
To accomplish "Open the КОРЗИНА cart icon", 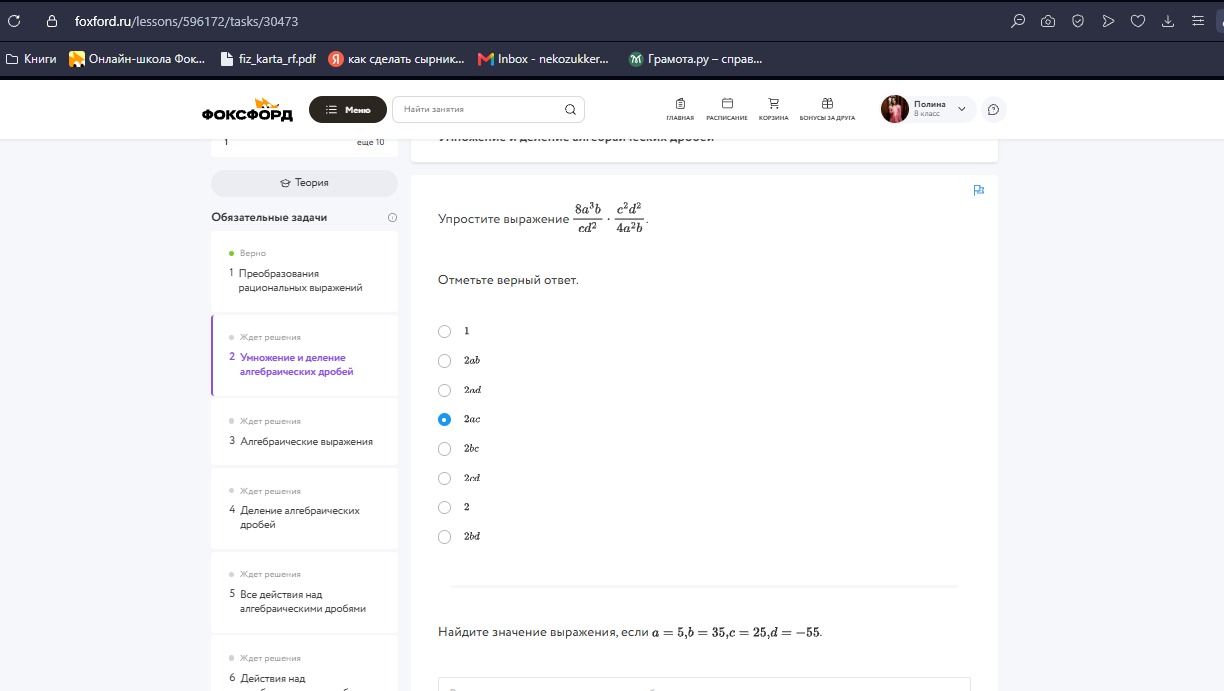I will click(x=773, y=108).
